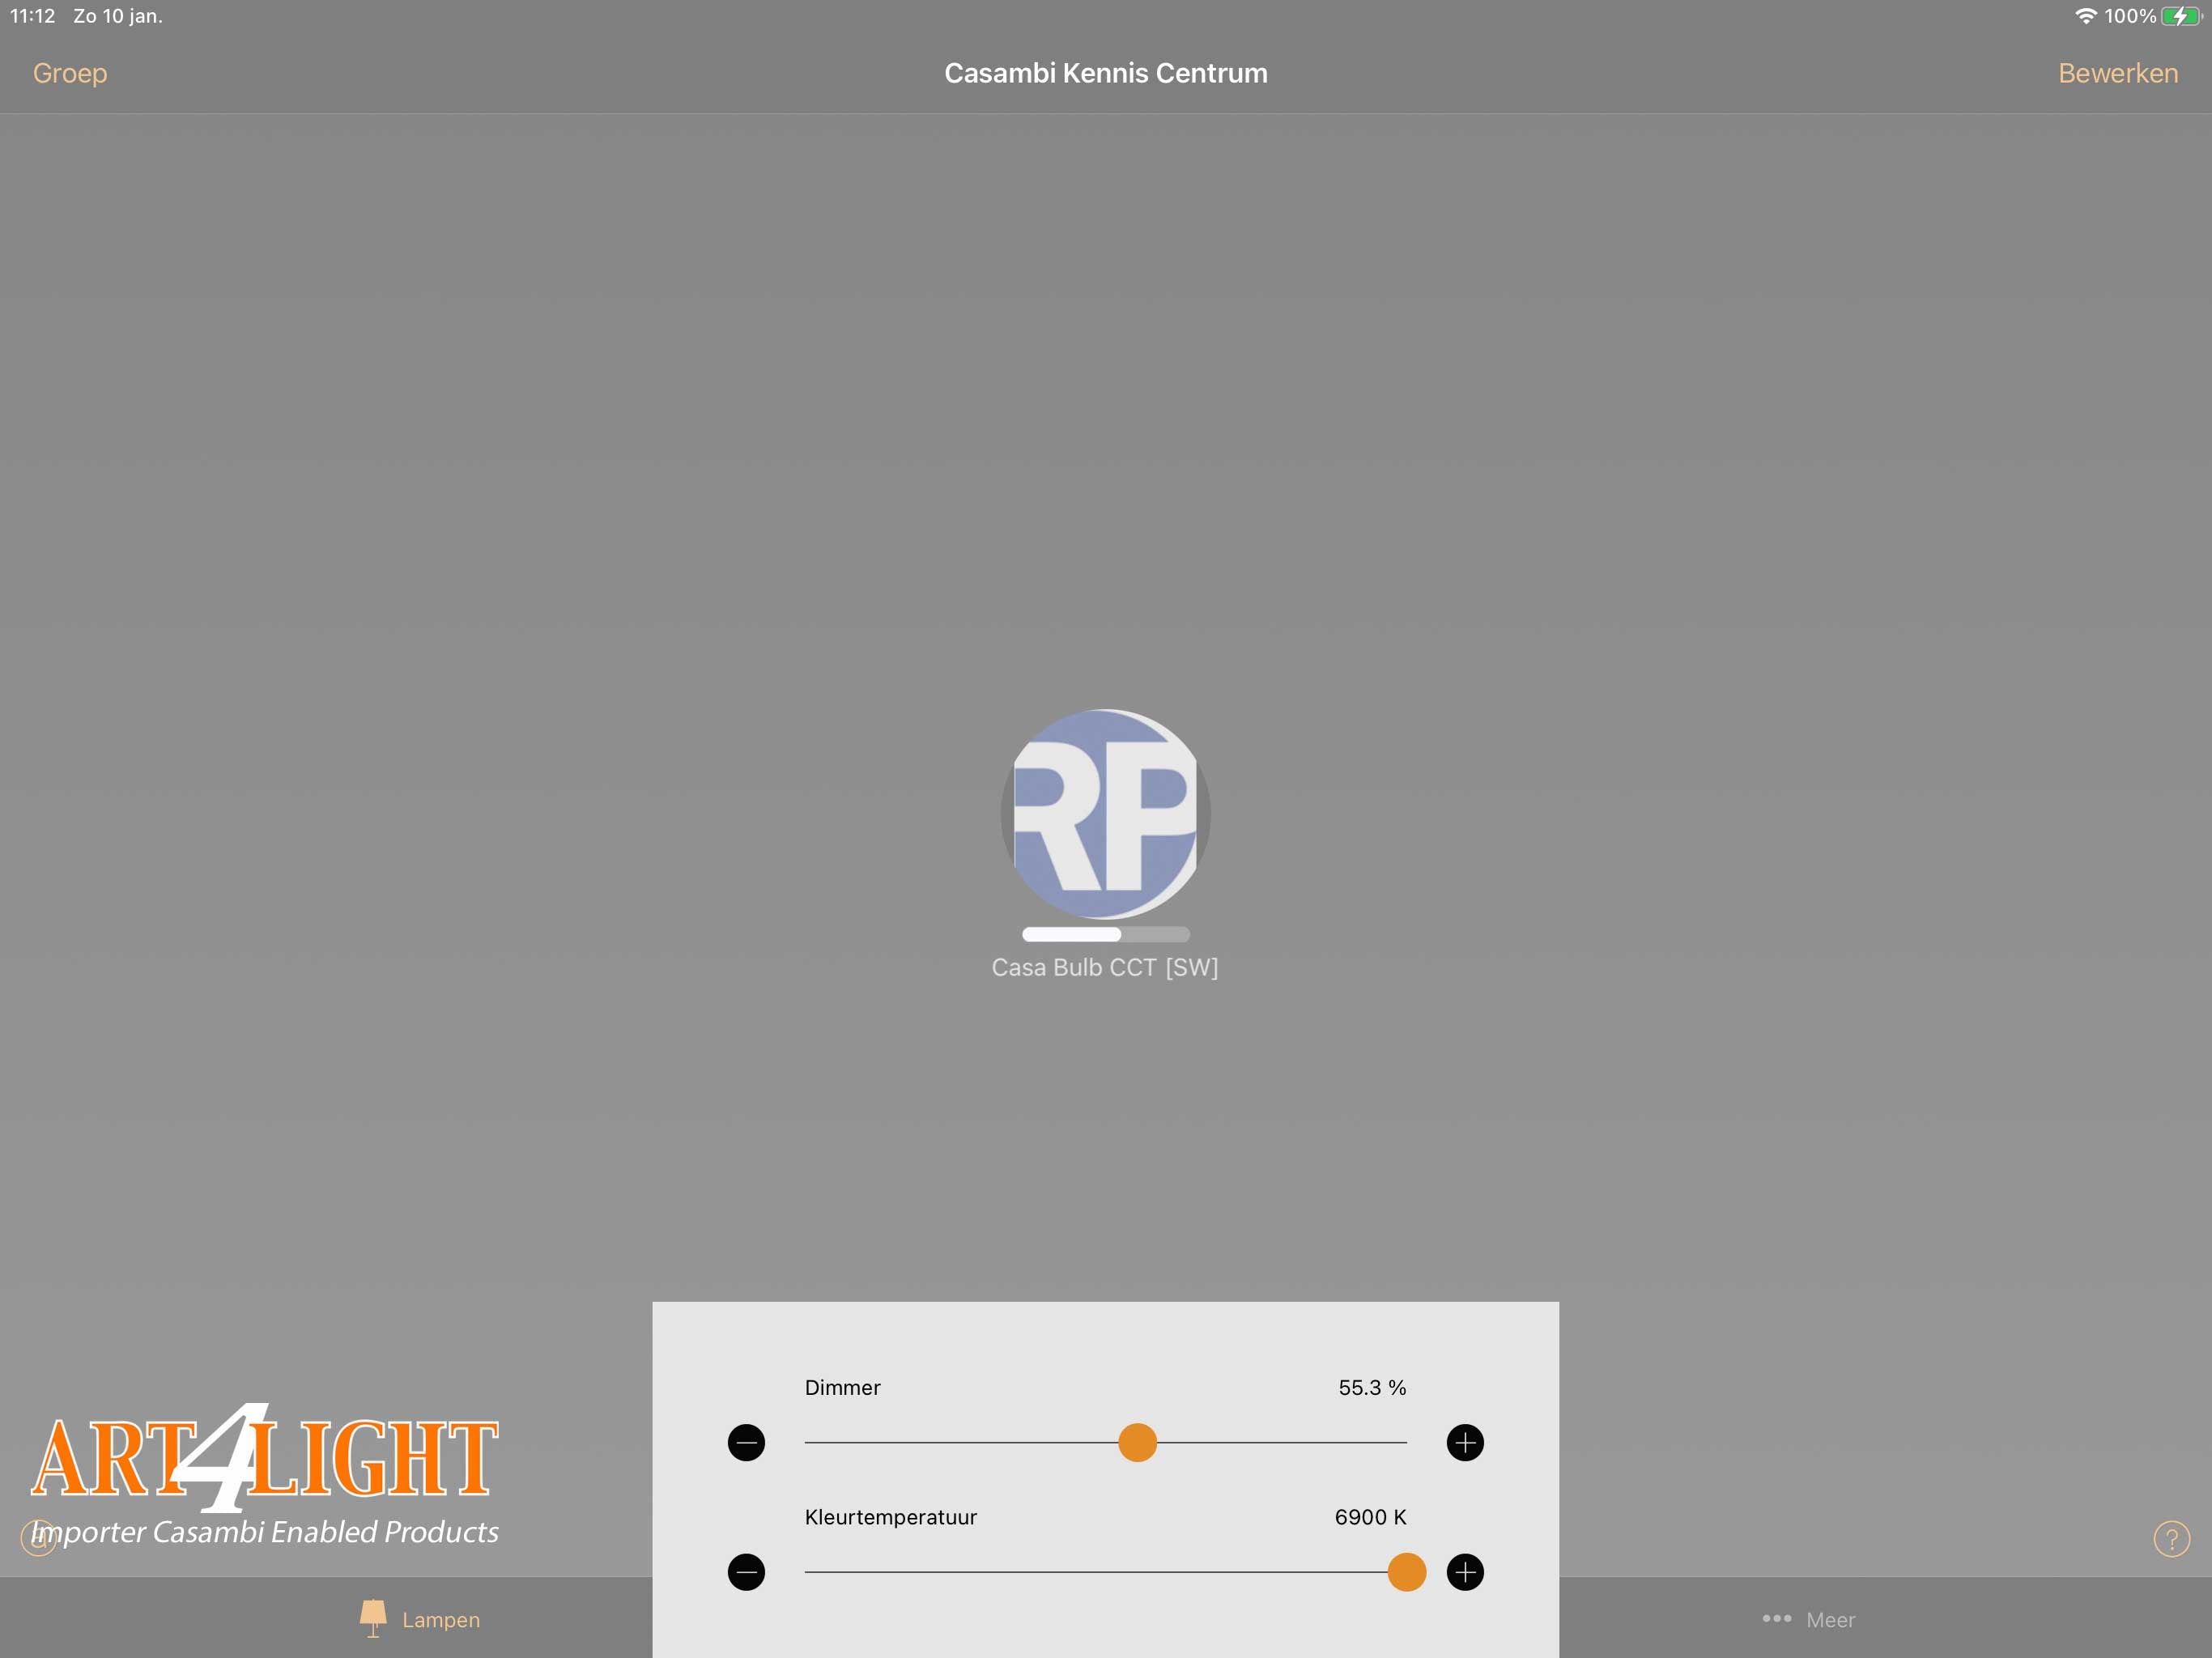
Task: Open the help question mark icon
Action: pyautogui.click(x=2171, y=1539)
